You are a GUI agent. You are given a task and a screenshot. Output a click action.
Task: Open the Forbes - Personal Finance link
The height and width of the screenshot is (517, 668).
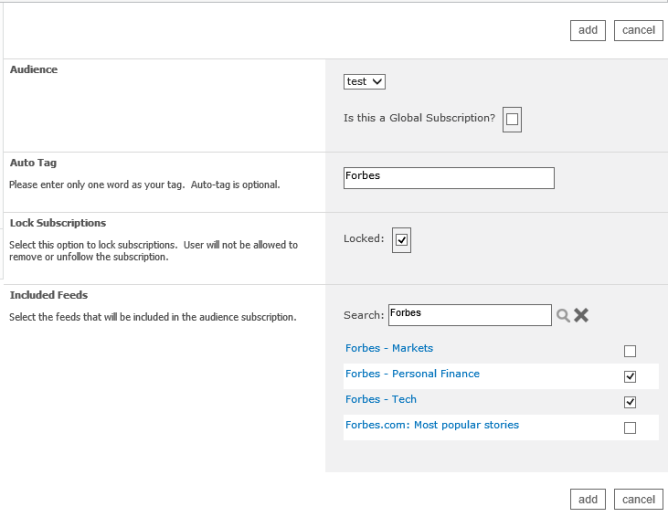click(412, 374)
